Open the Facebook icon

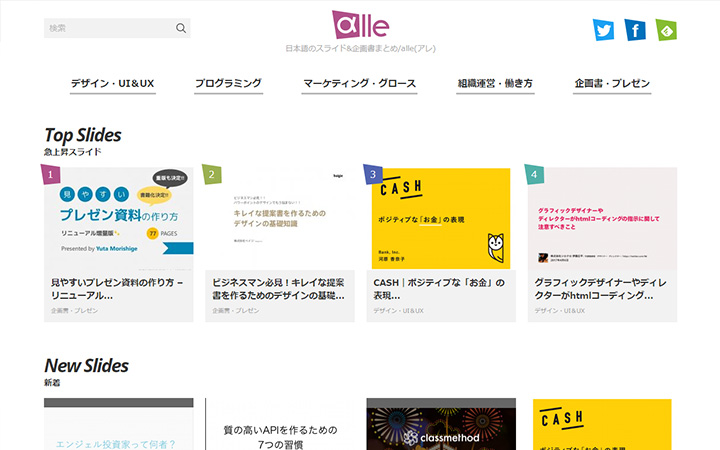634,30
